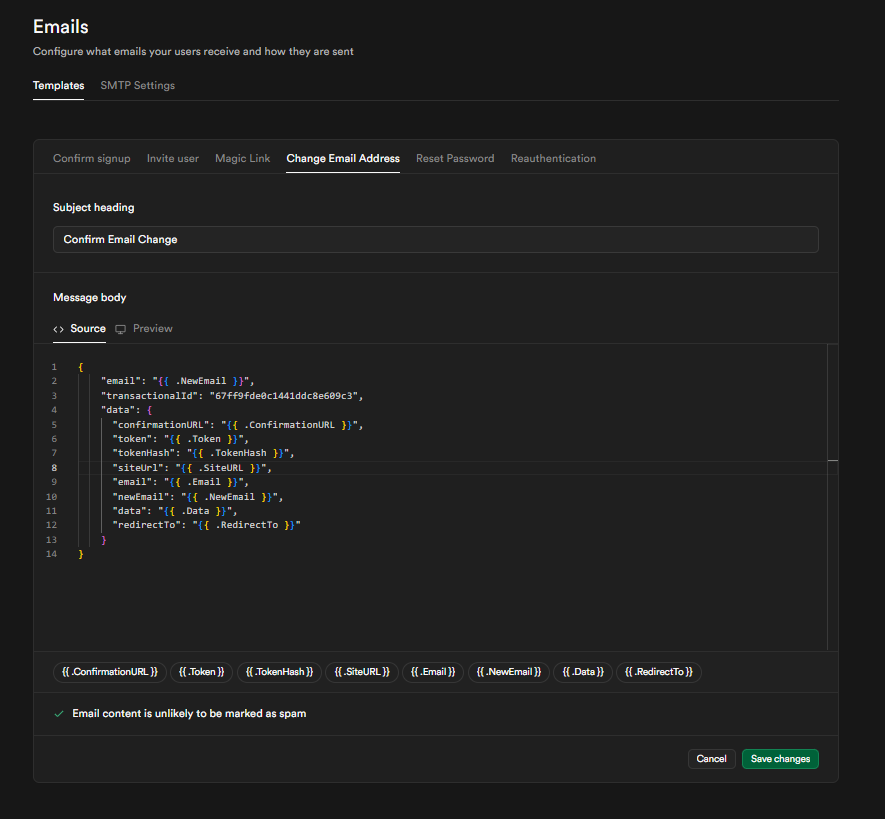
Task: Insert the {{ .TokenHash }} variable
Action: 279,672
